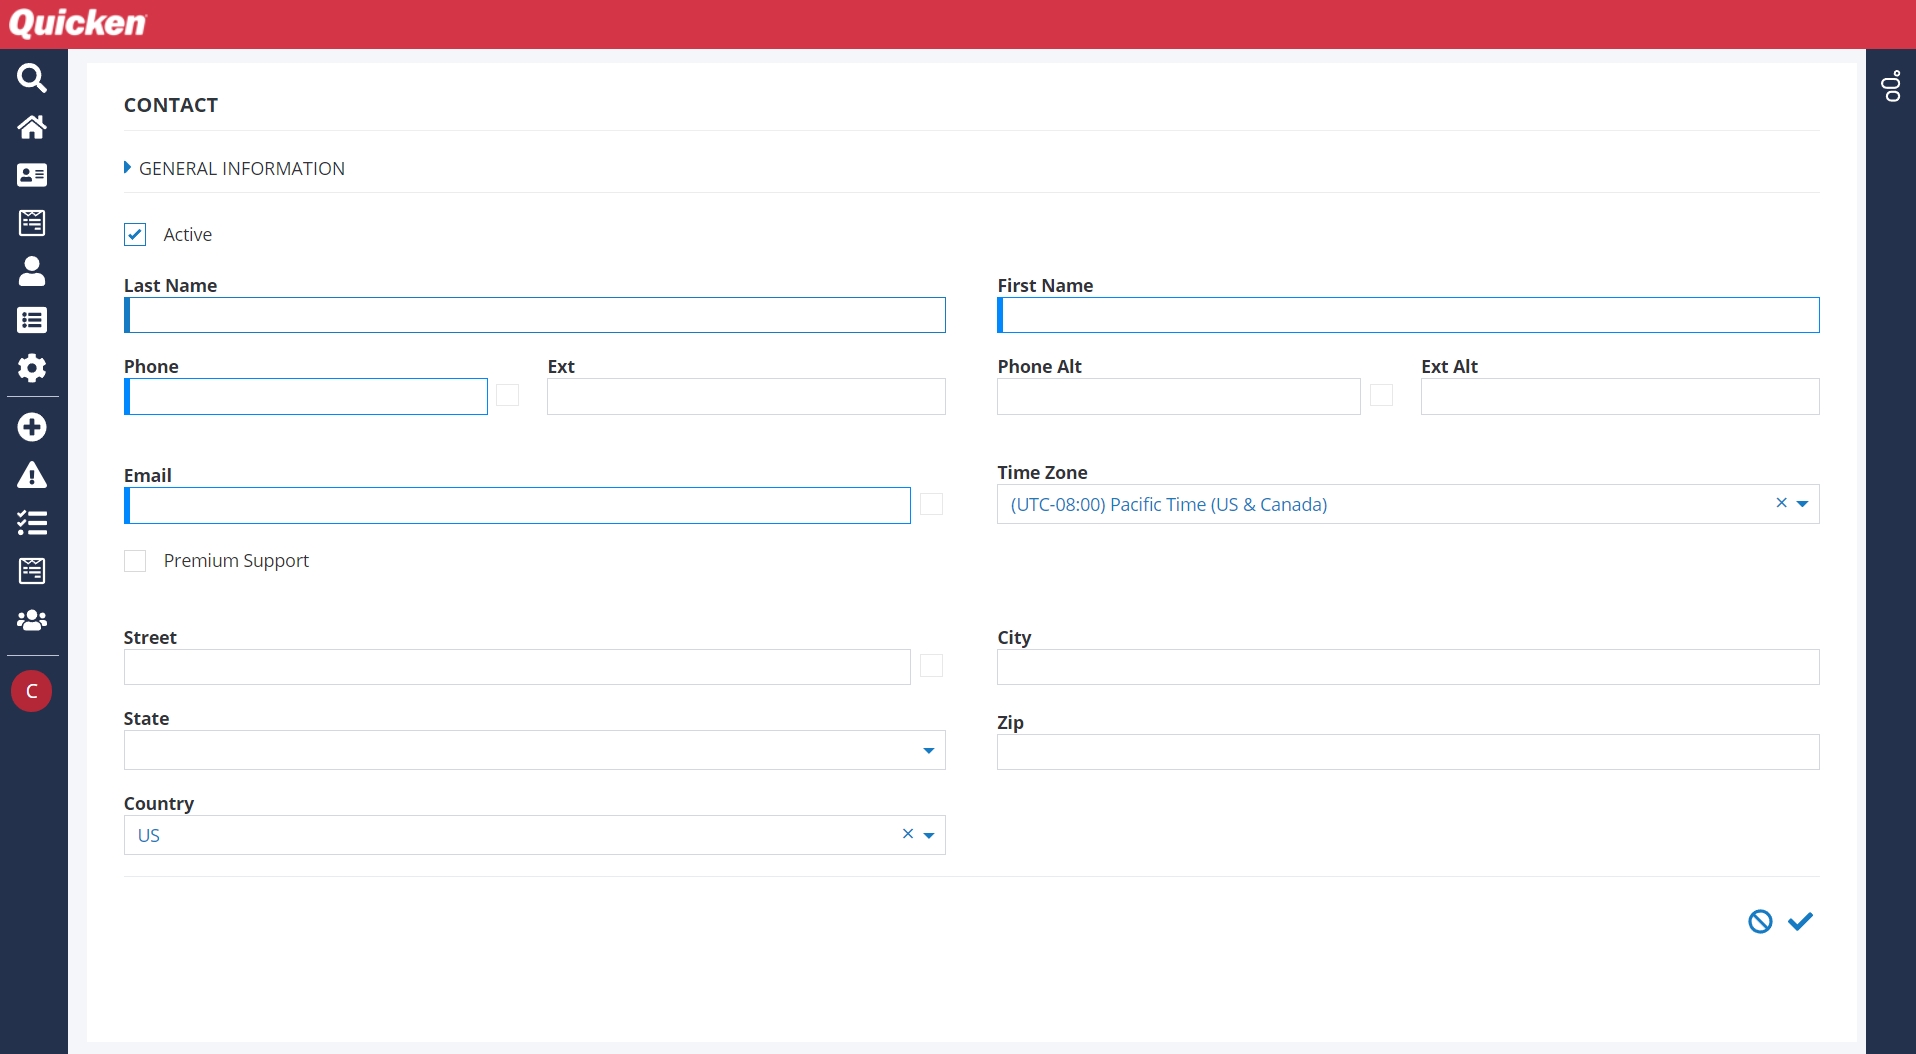Tick the checkbox beside the Email field
1916x1054 pixels.
click(x=931, y=504)
